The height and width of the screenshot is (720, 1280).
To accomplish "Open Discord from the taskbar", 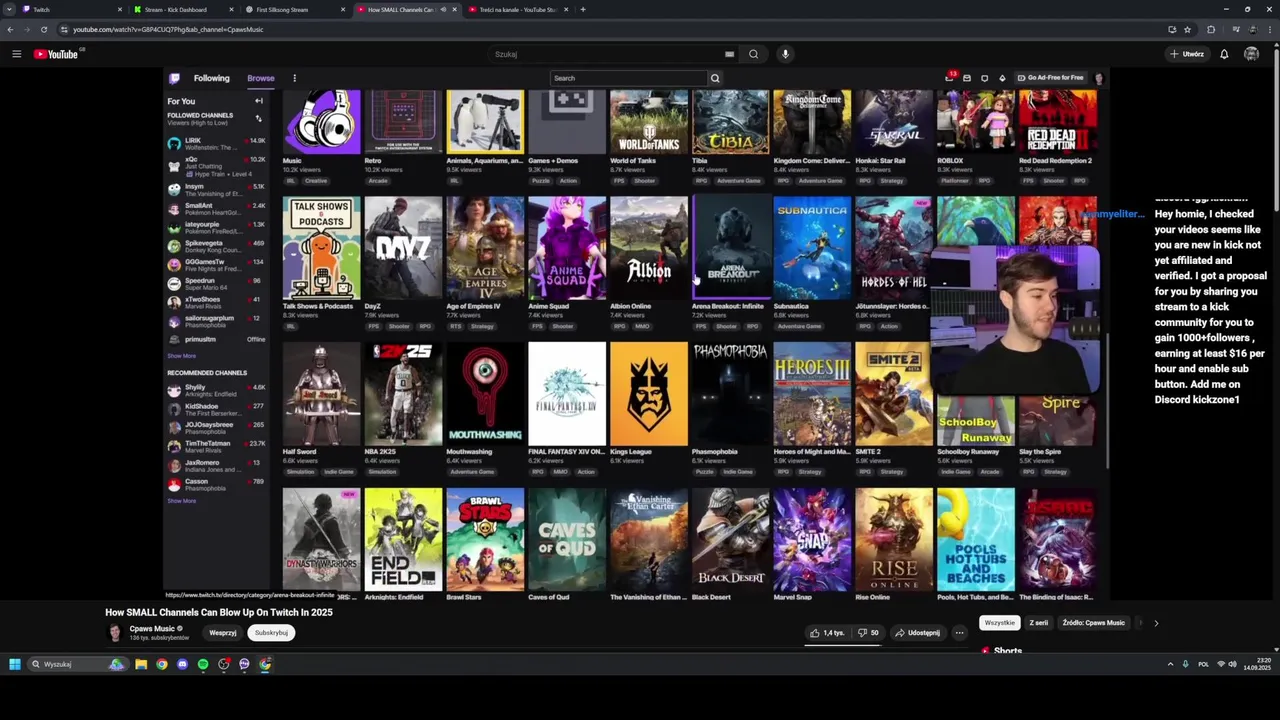I will click(182, 664).
